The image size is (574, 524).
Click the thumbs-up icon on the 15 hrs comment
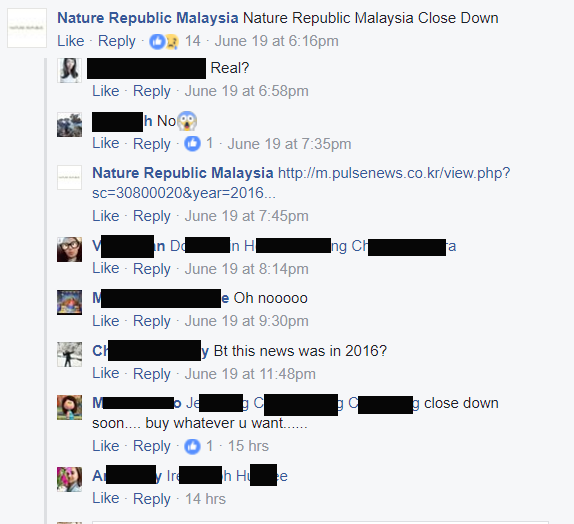192,446
